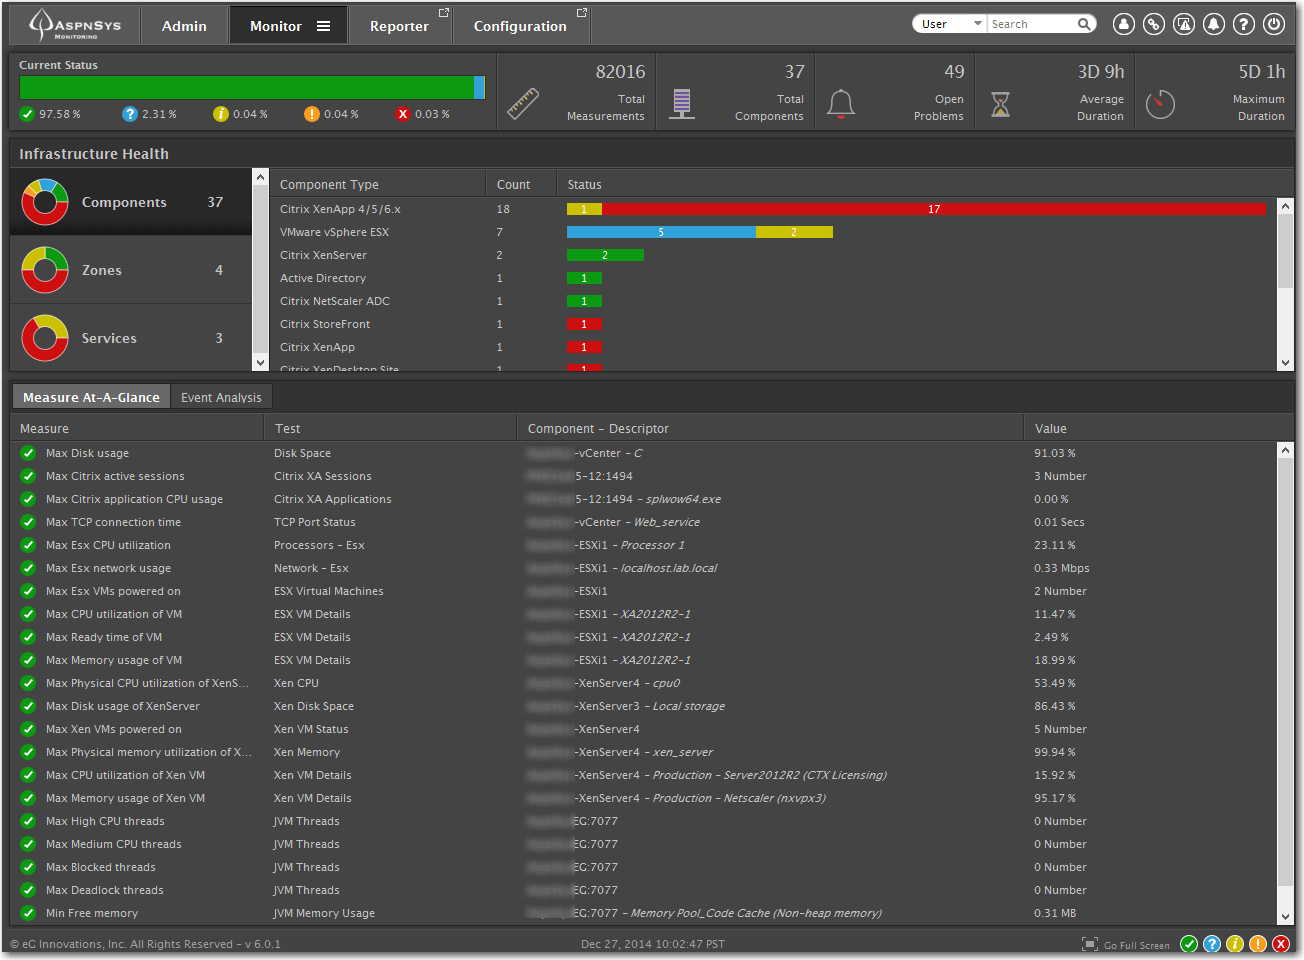
Task: Click the footer blue question status icon
Action: (1212, 944)
